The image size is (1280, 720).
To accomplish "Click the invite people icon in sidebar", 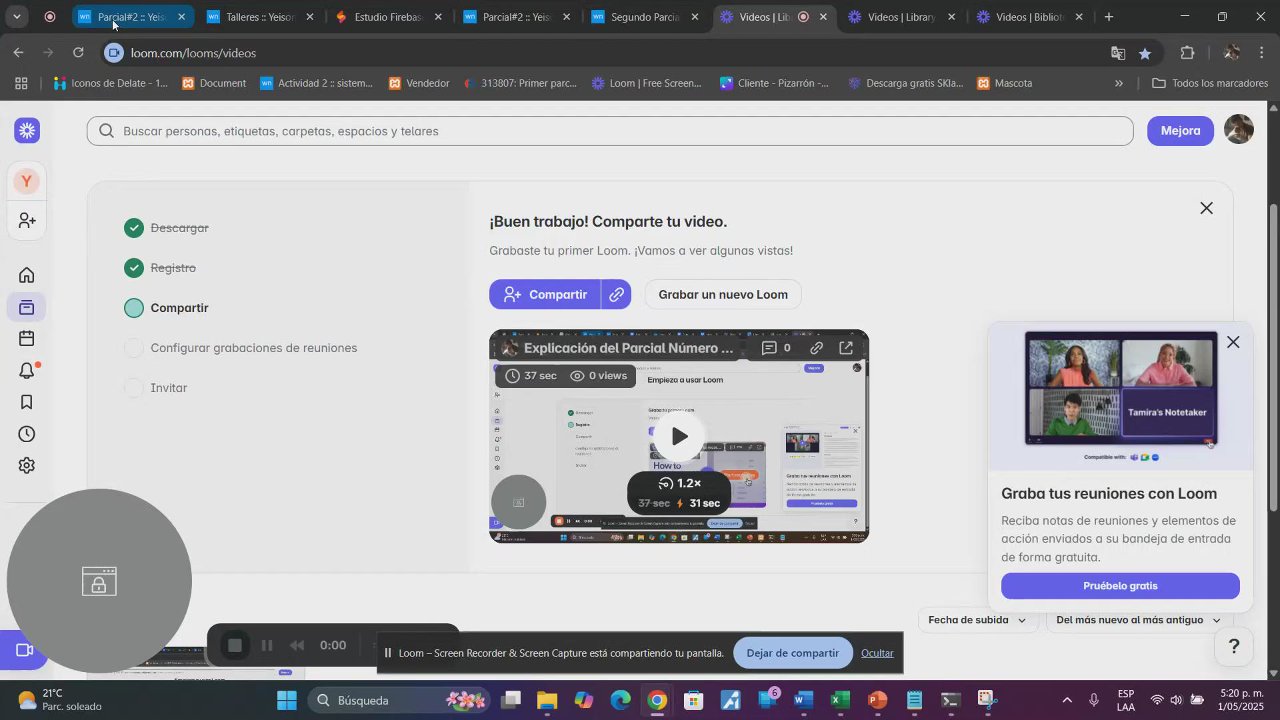I will pyautogui.click(x=27, y=220).
